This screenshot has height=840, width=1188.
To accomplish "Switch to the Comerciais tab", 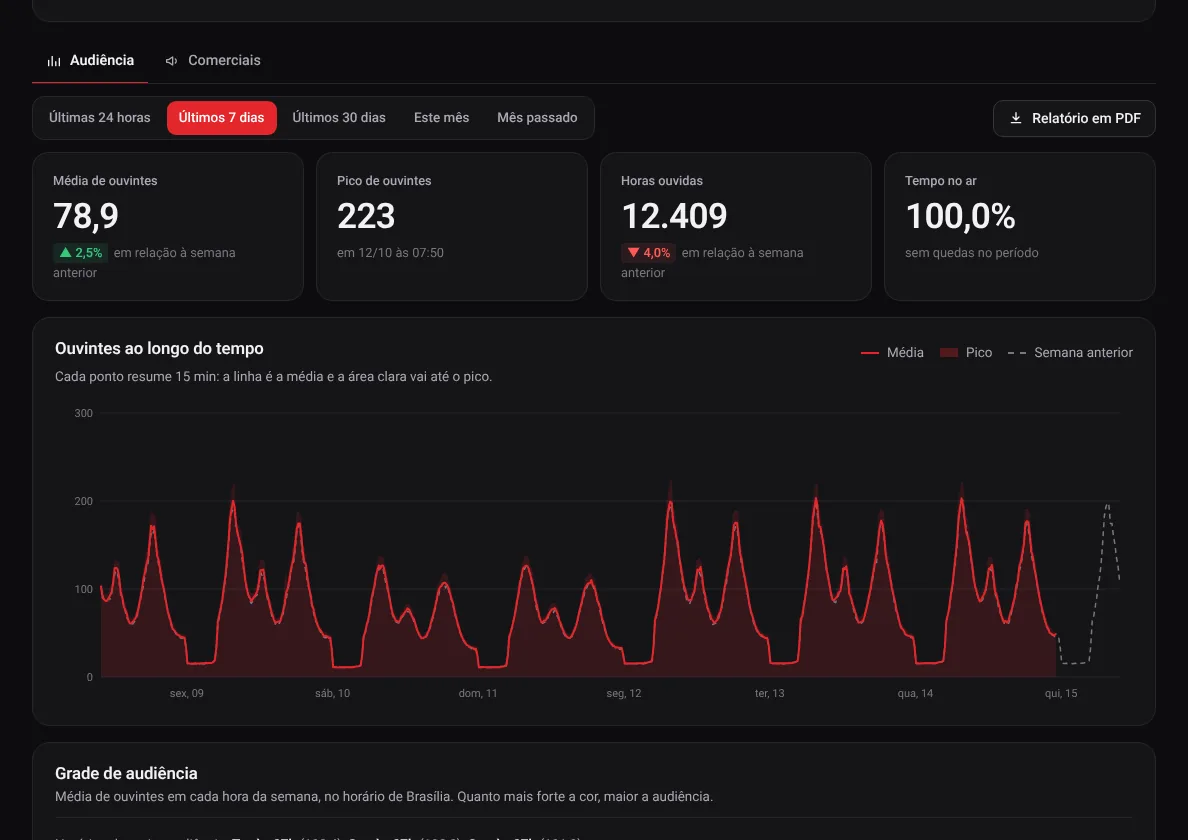I will coord(213,61).
